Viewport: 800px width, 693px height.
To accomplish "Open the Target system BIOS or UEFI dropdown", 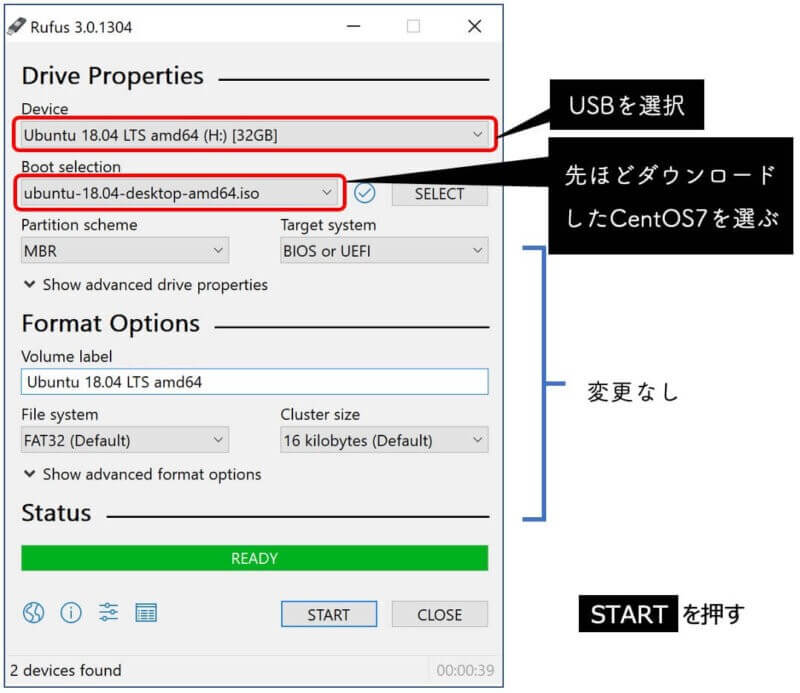I will [384, 251].
